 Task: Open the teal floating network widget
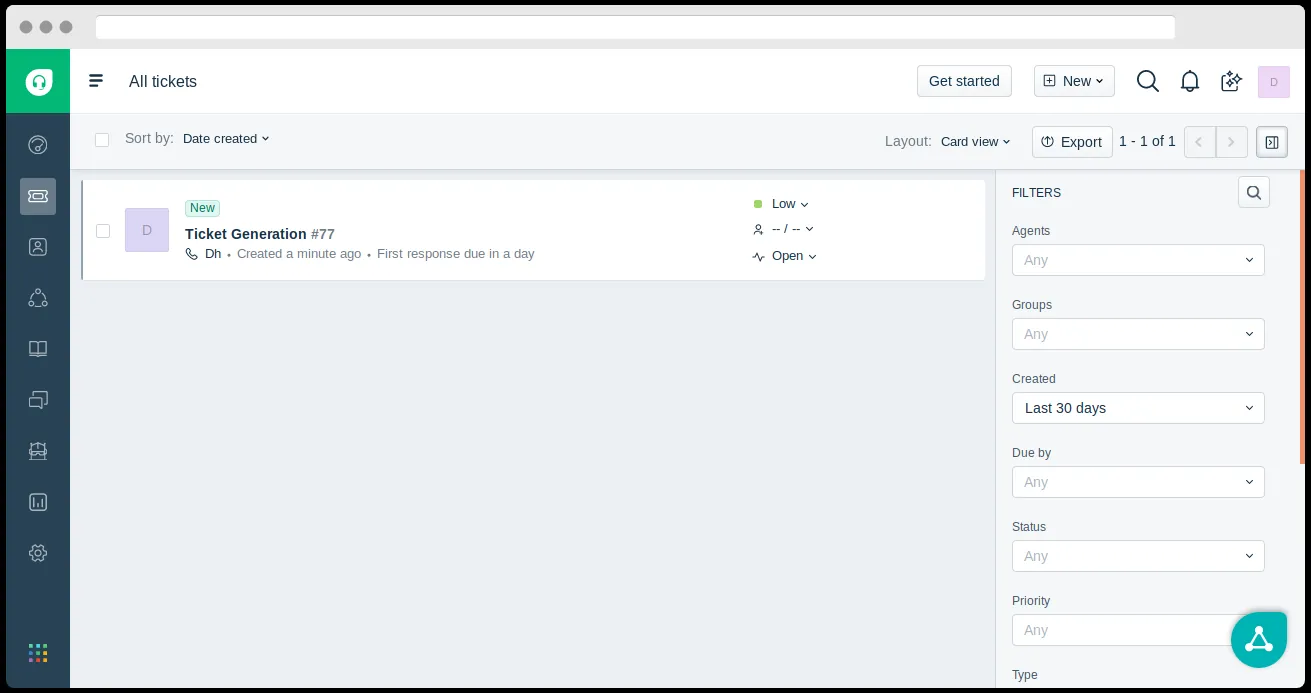pyautogui.click(x=1259, y=639)
